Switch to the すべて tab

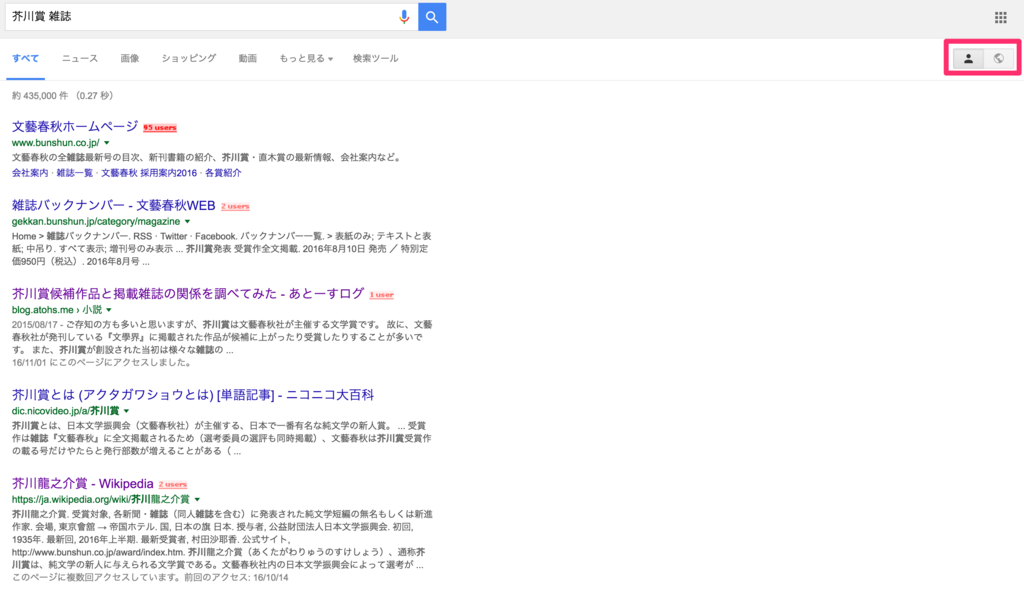pyautogui.click(x=25, y=58)
